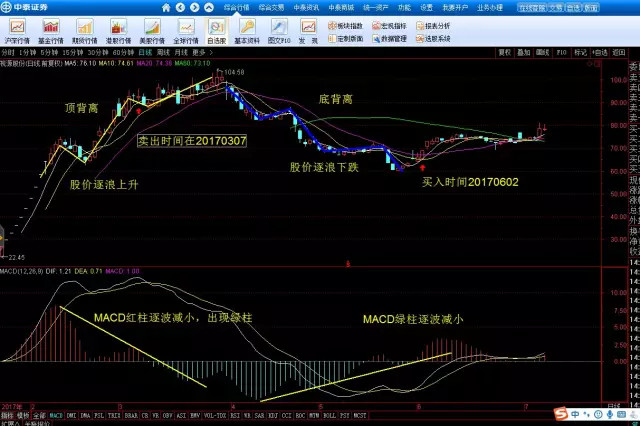The width and height of the screenshot is (640, 426).
Task: Click the up arrow navigation icon
Action: tap(209, 7)
